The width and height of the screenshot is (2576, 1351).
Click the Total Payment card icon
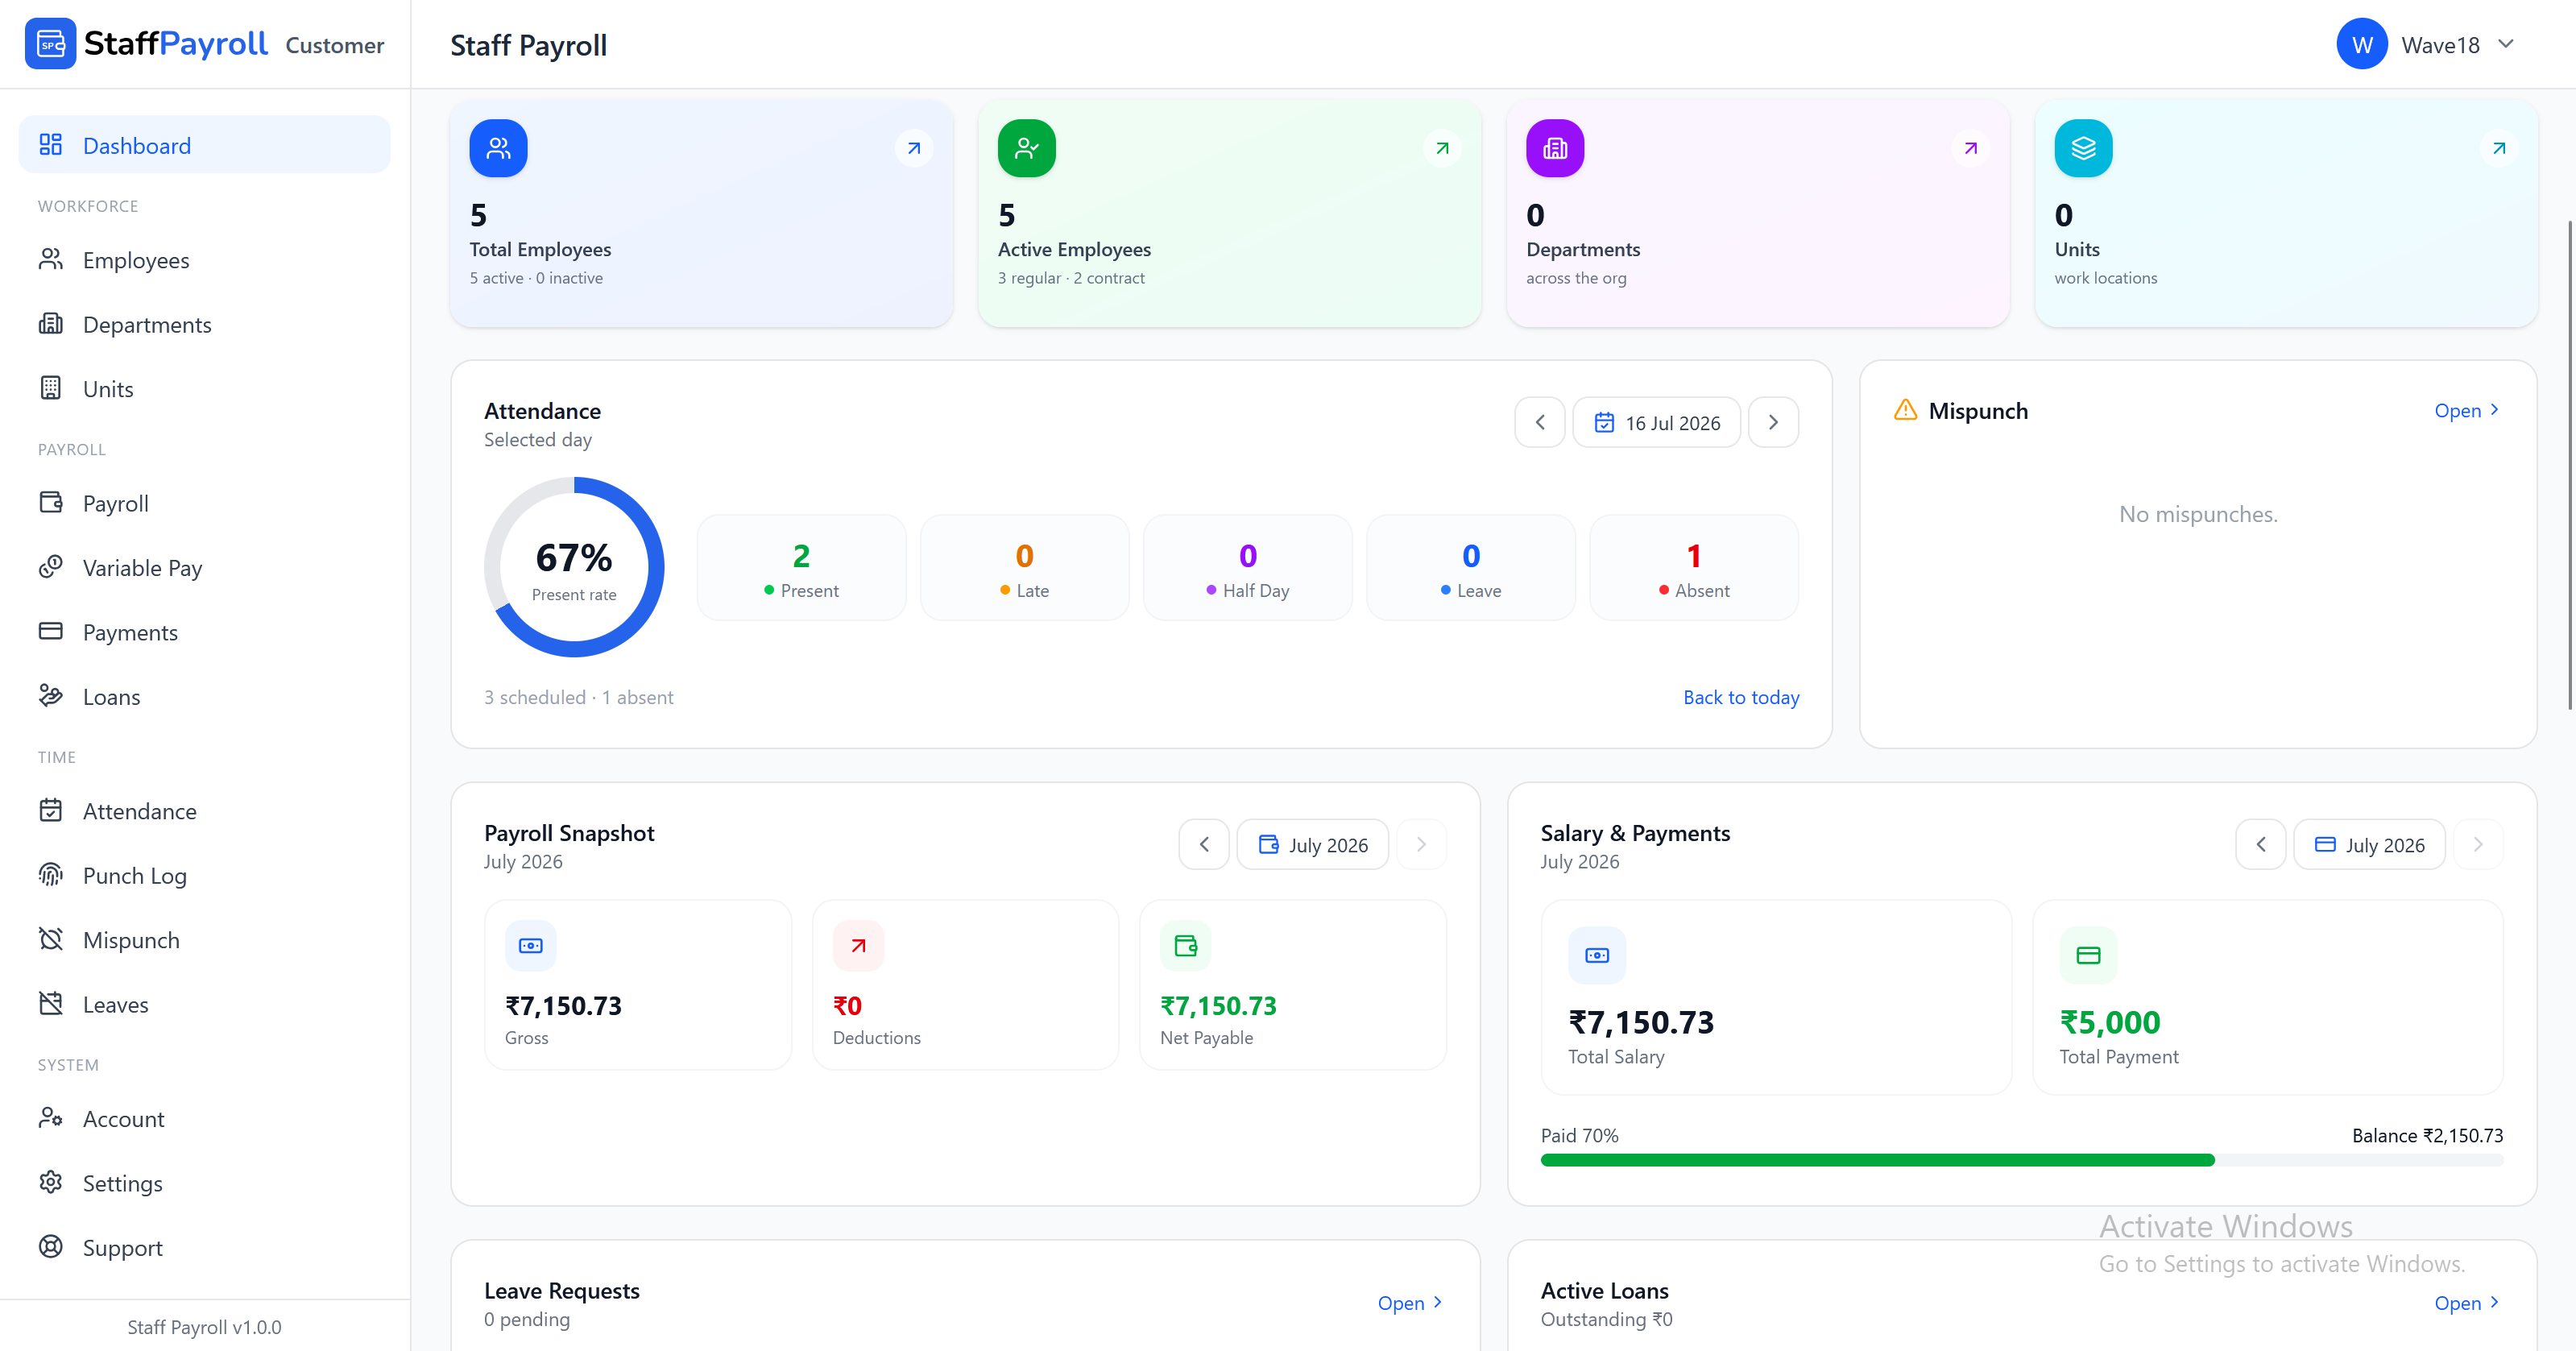point(2088,955)
